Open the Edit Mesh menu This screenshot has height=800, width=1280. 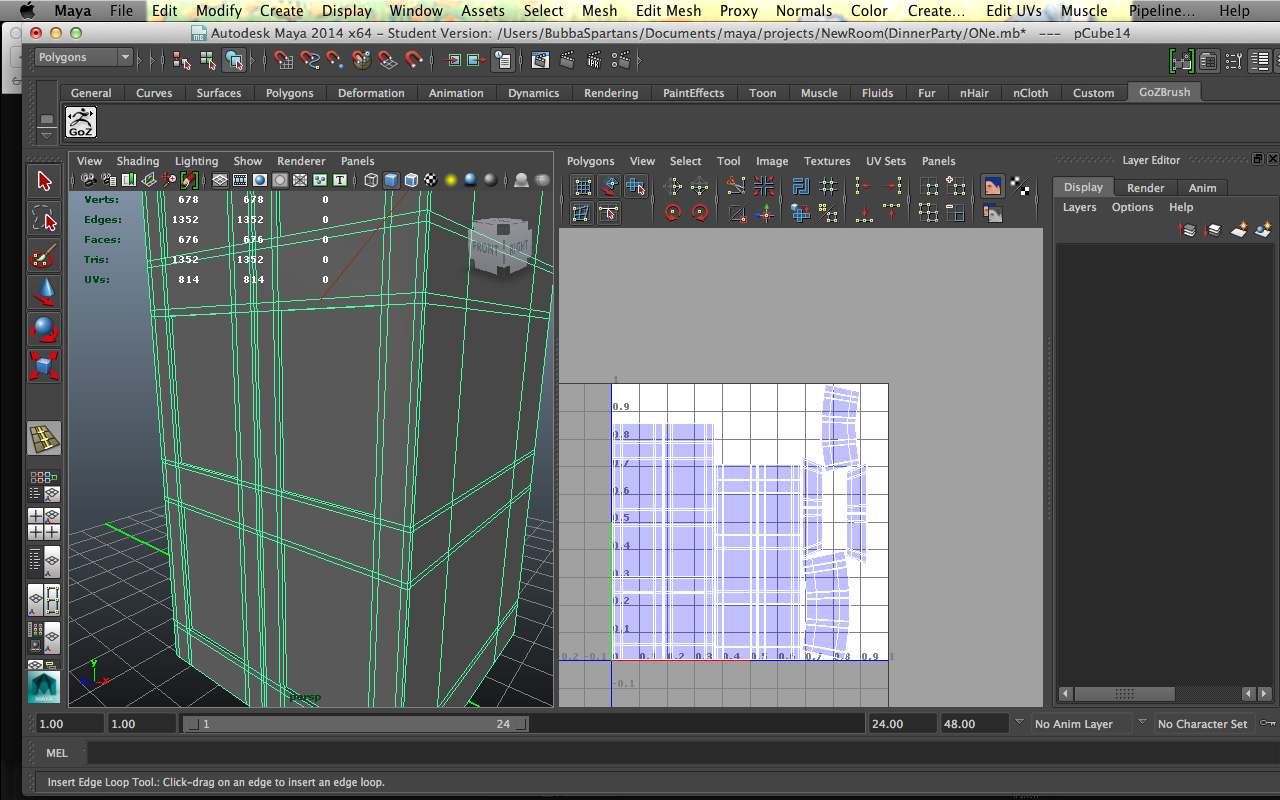pos(668,11)
